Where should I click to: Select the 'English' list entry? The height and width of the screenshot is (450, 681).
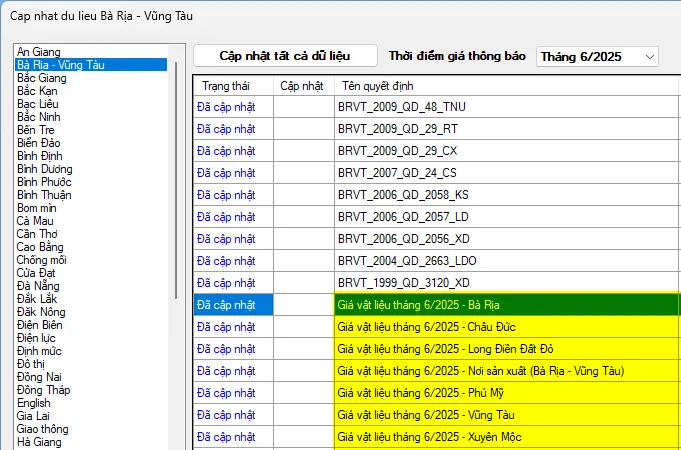[34, 403]
